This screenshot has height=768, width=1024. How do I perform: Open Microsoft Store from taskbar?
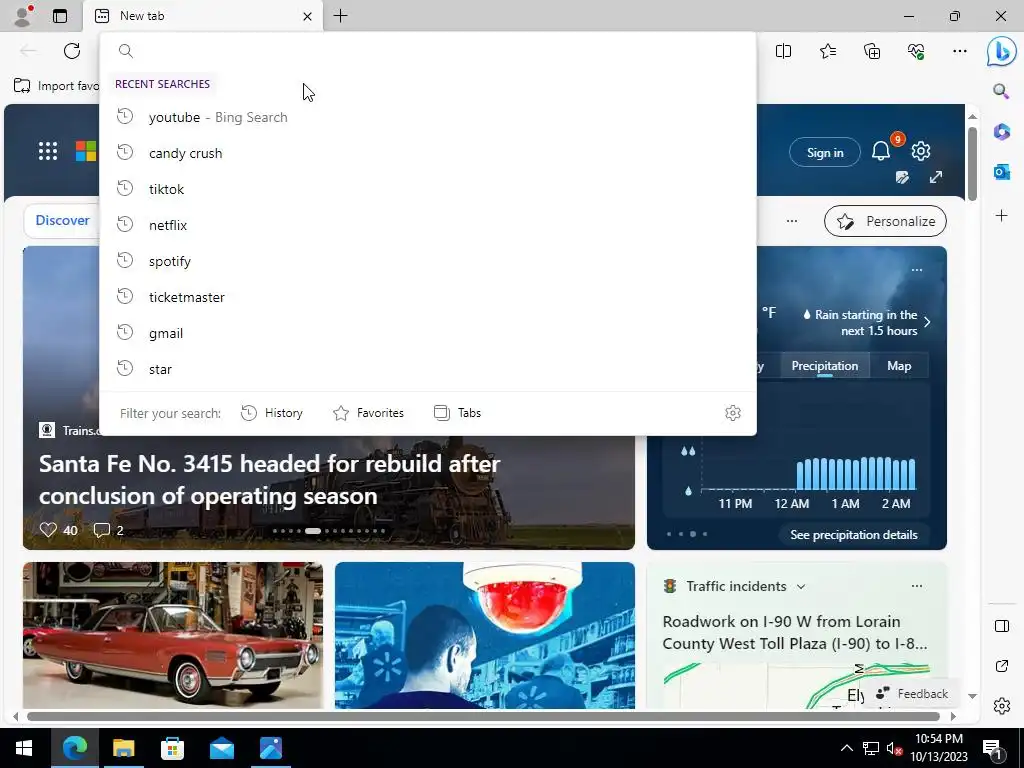172,748
